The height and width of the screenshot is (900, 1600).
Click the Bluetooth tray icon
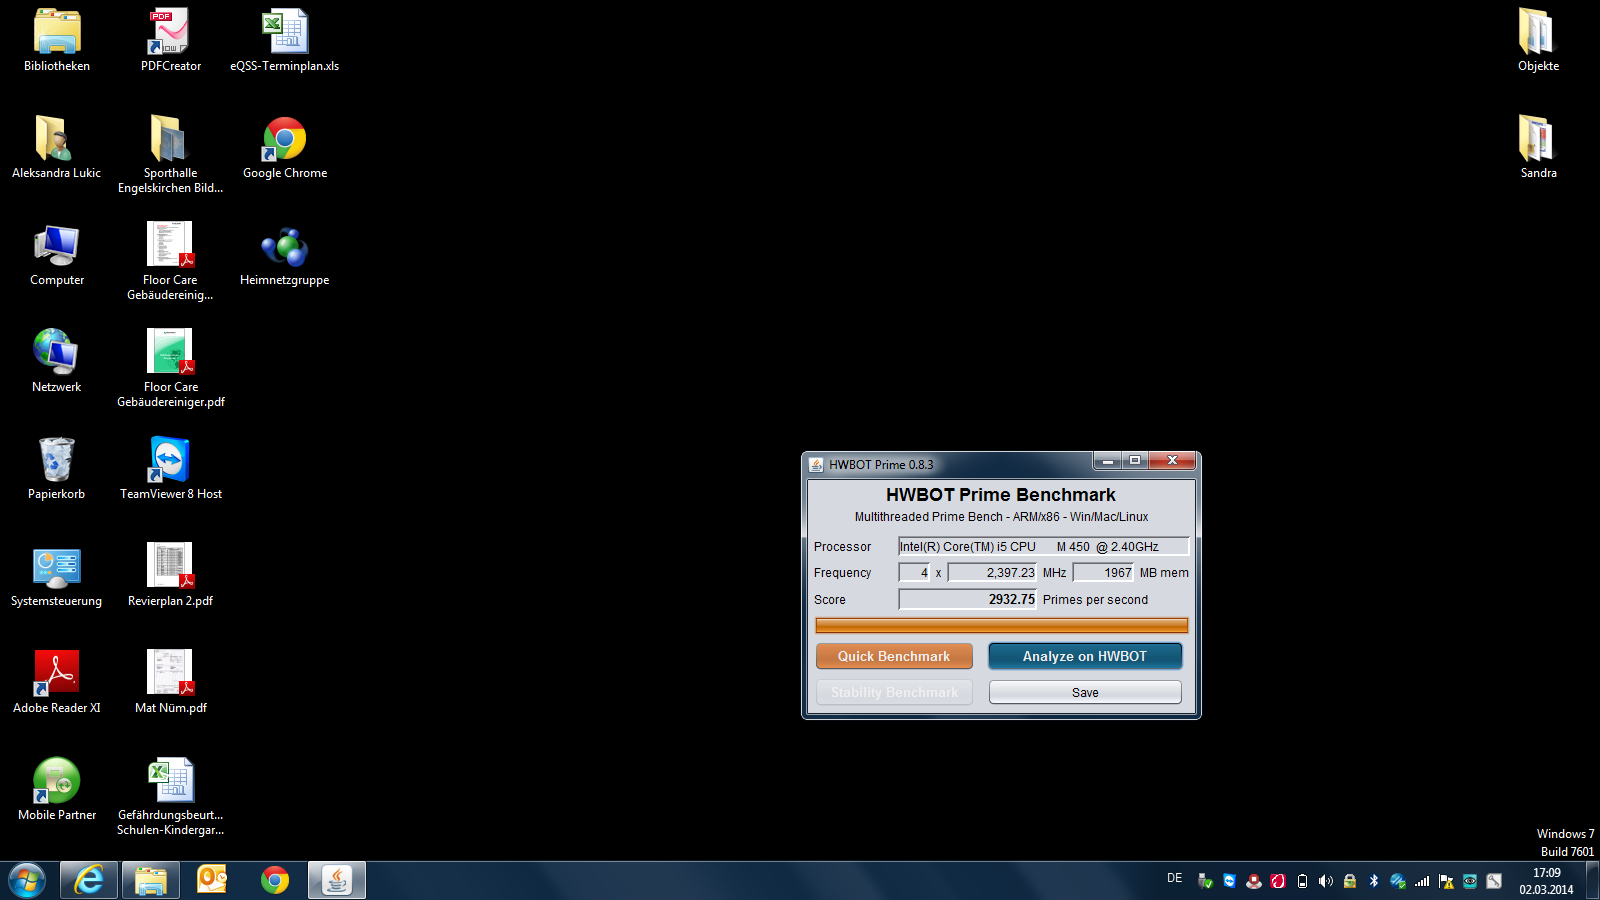[x=1374, y=881]
